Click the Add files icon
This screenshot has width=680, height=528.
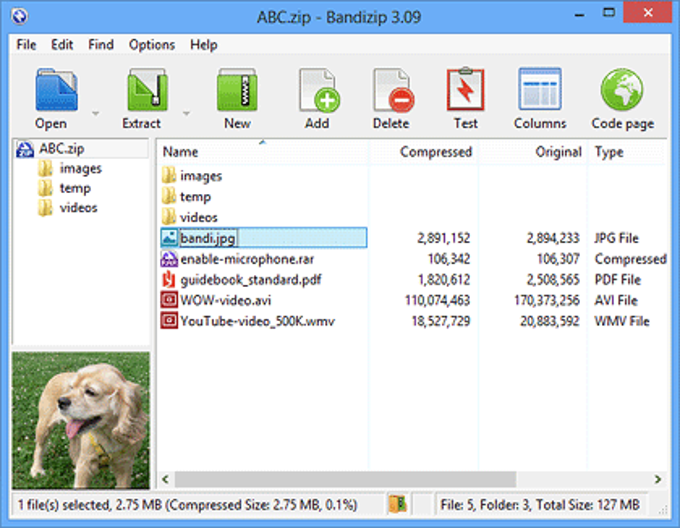tap(319, 90)
